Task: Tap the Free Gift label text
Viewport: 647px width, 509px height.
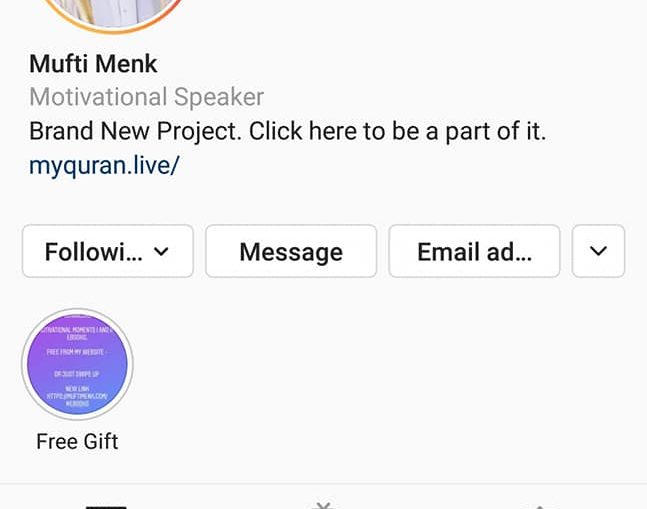Action: [x=77, y=441]
